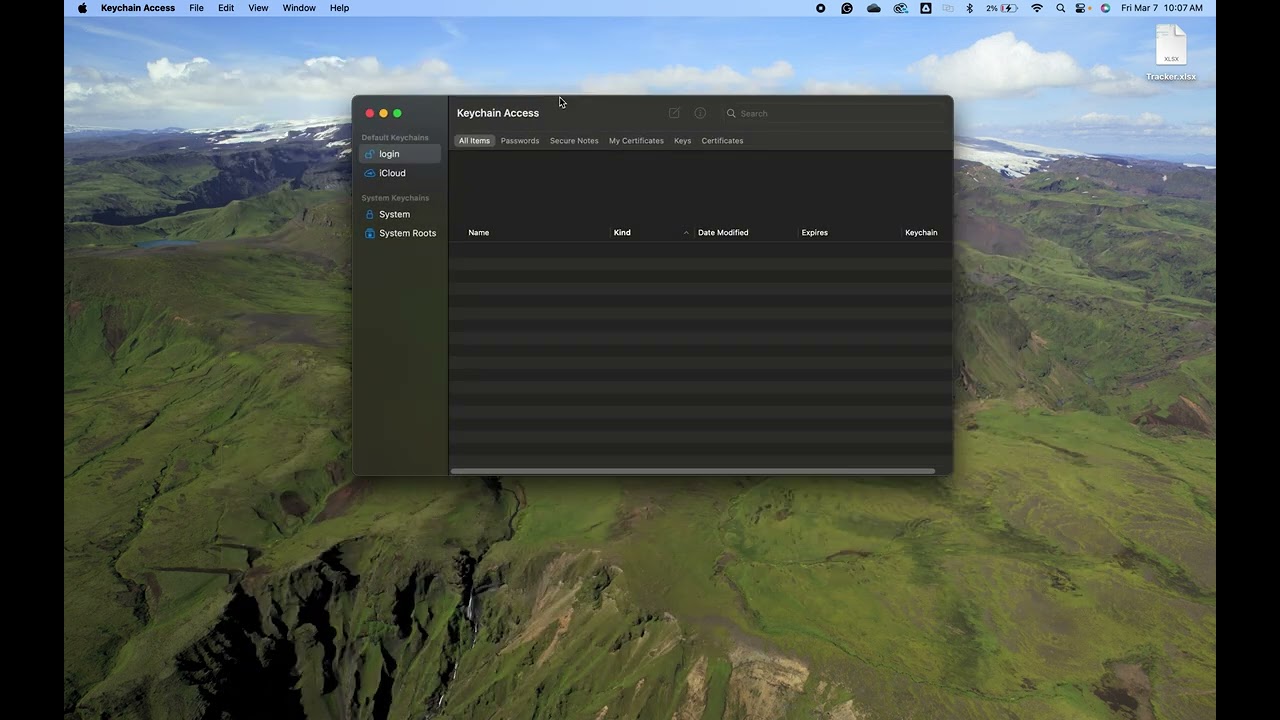Image resolution: width=1280 pixels, height=720 pixels.
Task: Sort items by the Name column
Action: [x=479, y=233]
